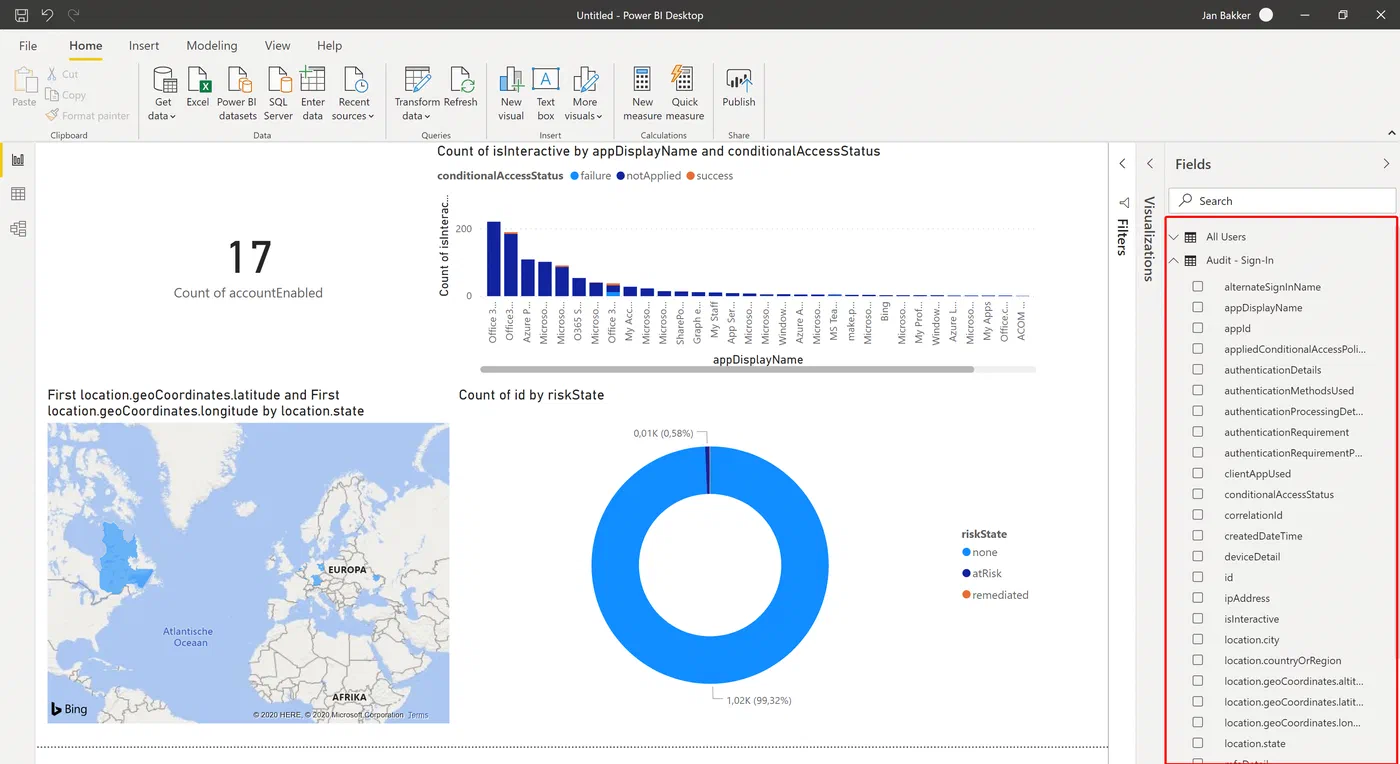Open the Recent sources dropdown

(354, 94)
